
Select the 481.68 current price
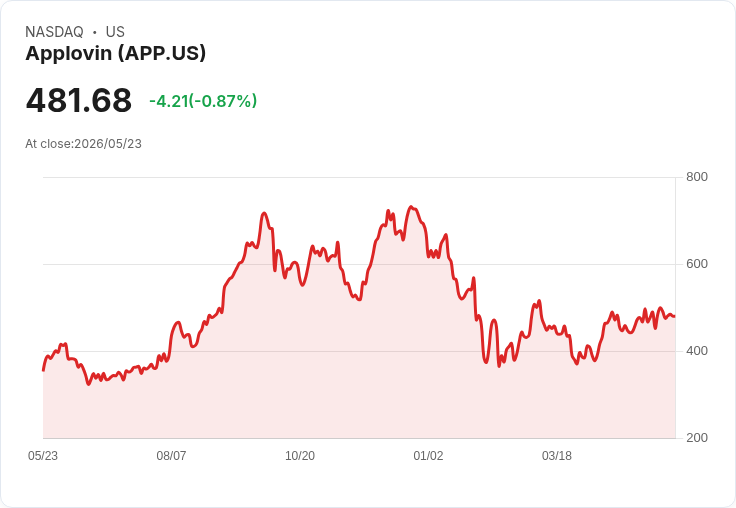79,100
